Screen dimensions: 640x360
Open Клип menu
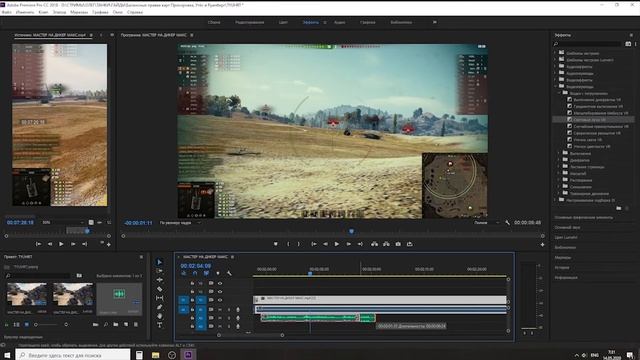coord(43,12)
